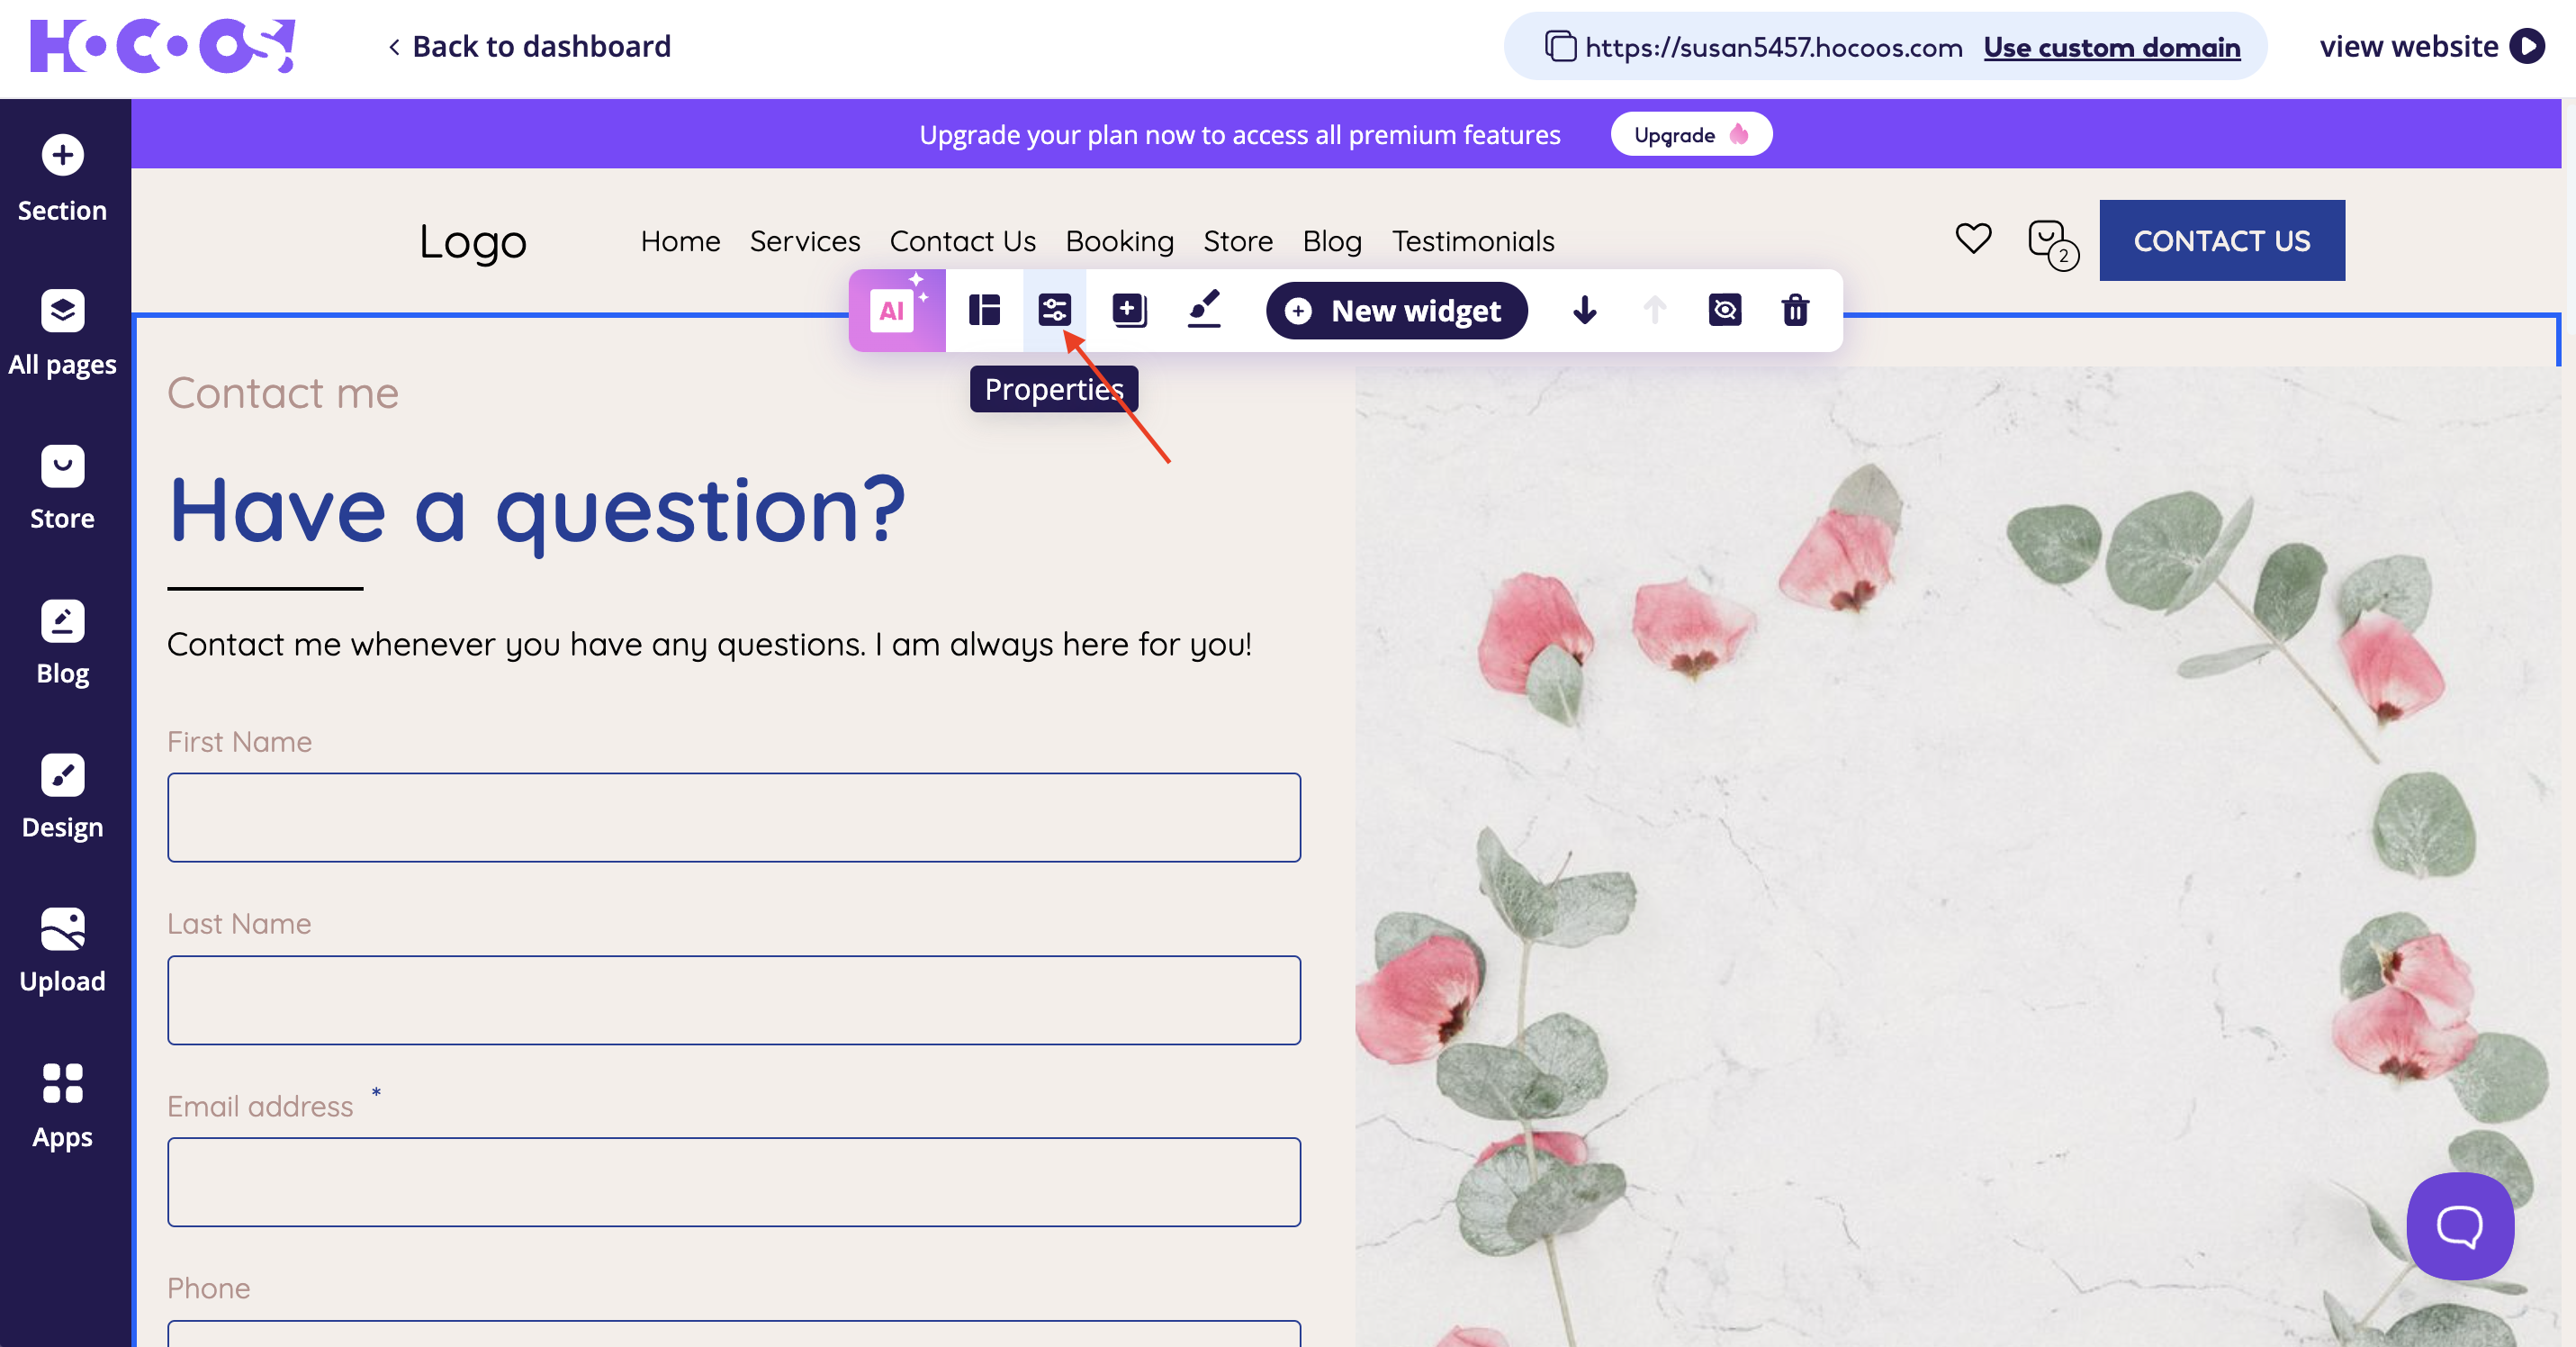Open the section design brush icon

pyautogui.click(x=1204, y=309)
